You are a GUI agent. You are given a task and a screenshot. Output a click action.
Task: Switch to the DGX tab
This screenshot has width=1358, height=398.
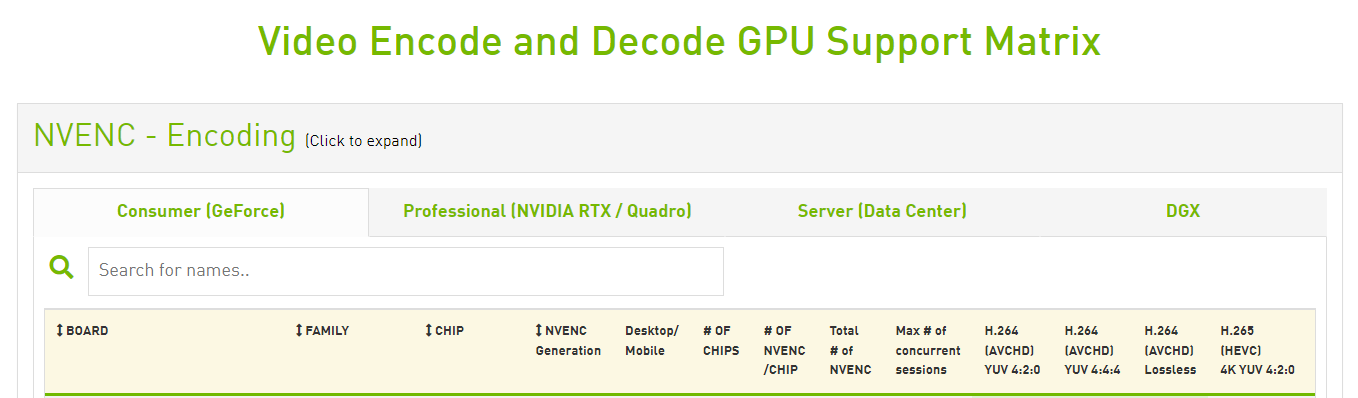point(1183,212)
